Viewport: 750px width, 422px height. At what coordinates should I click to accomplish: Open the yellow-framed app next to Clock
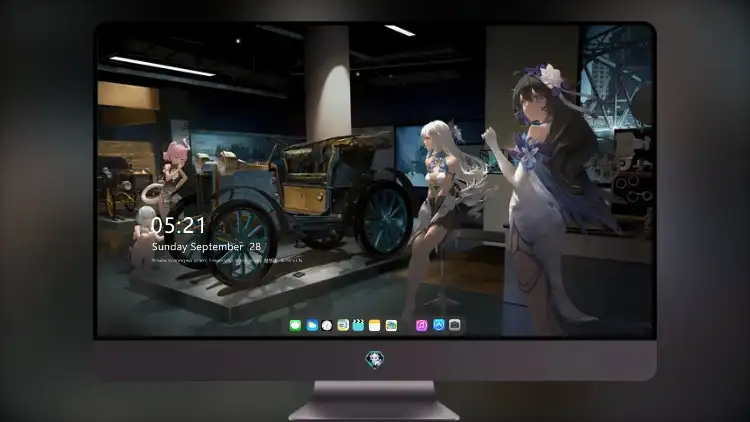tap(343, 325)
